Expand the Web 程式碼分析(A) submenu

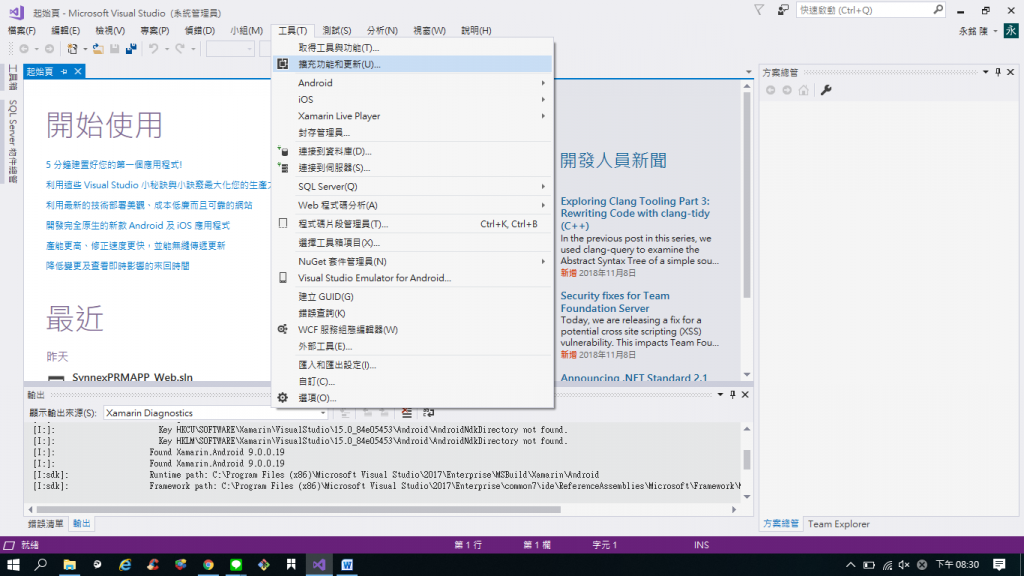413,205
